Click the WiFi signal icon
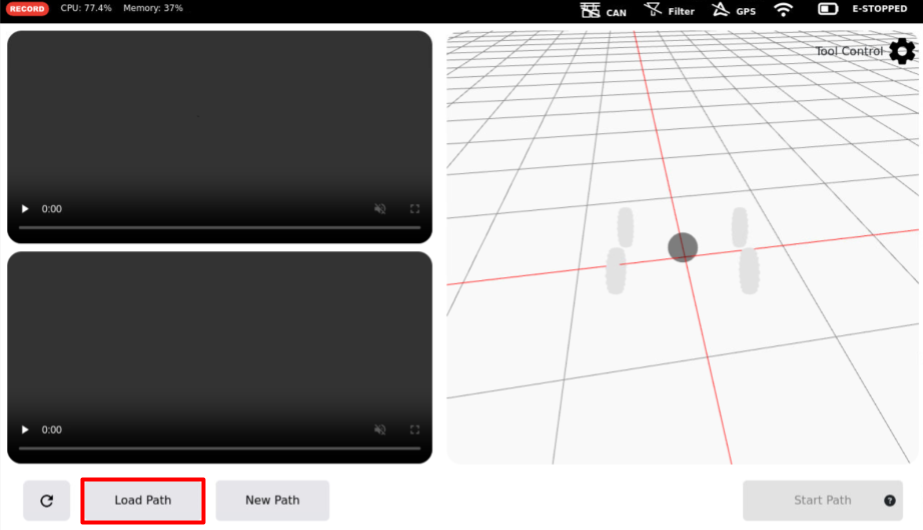 tap(783, 10)
